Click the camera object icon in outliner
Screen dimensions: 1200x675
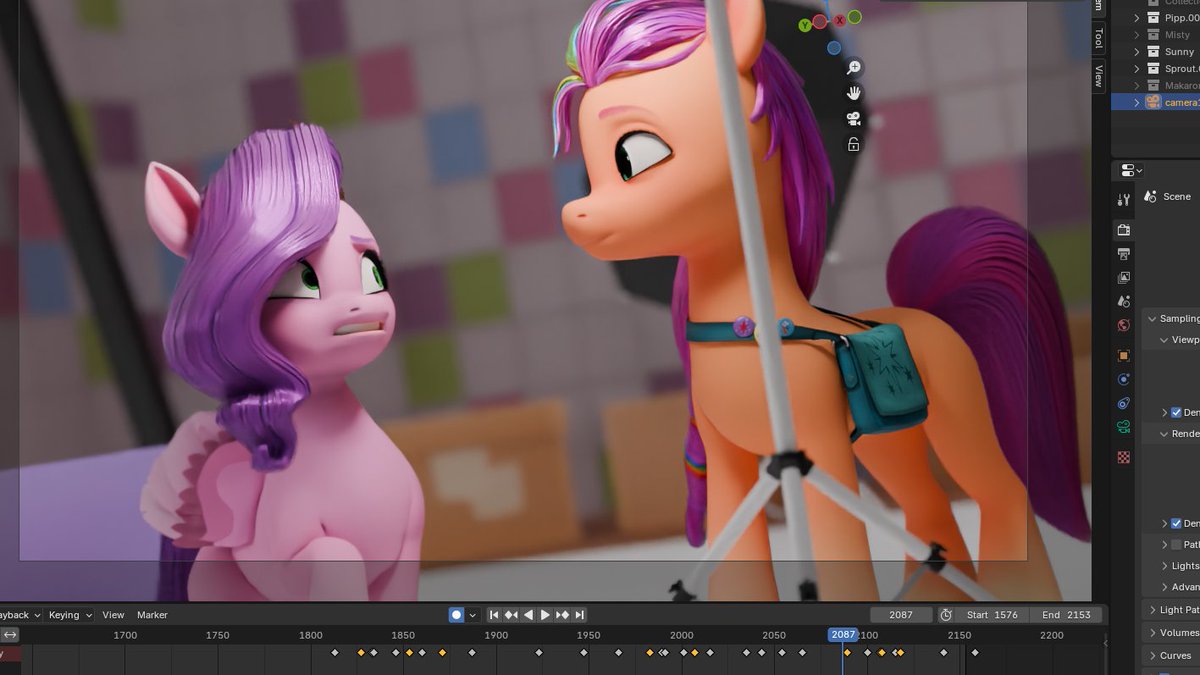[1153, 102]
